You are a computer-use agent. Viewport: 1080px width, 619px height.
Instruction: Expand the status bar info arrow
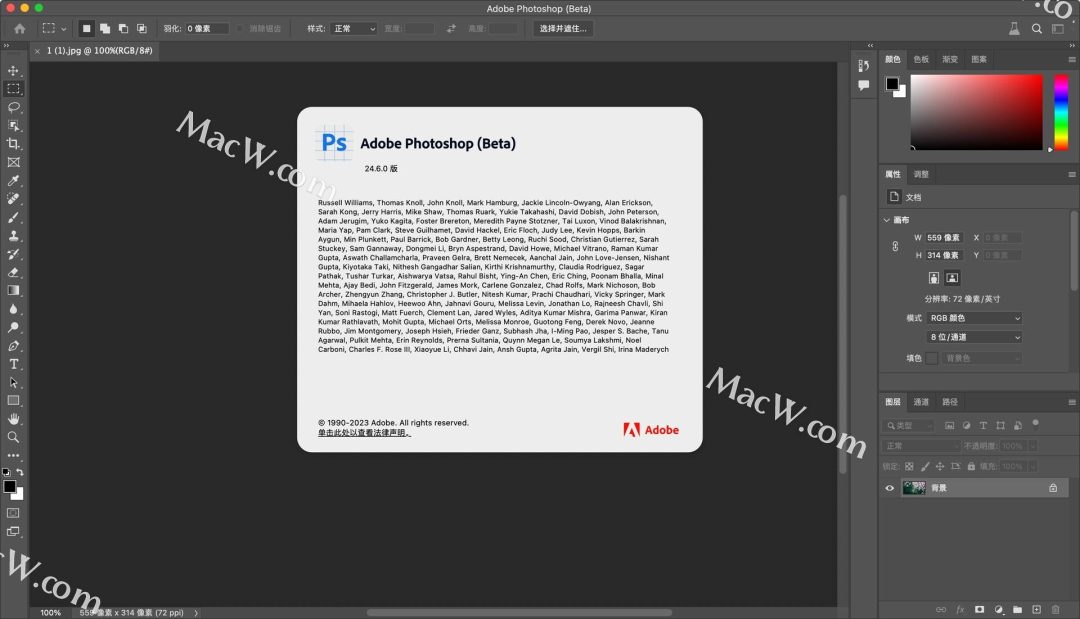click(196, 613)
